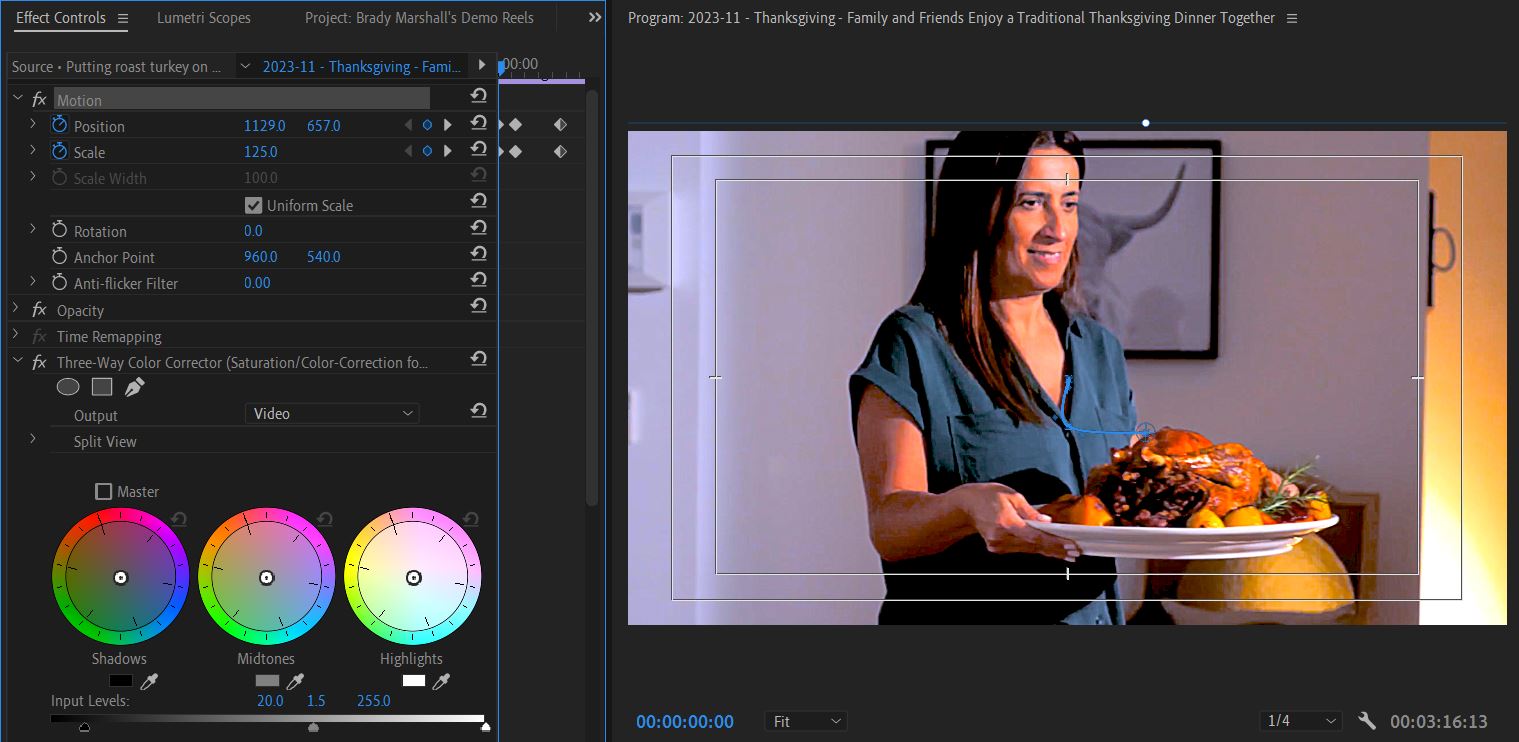The height and width of the screenshot is (742, 1519).
Task: Expand Time Remapping properties
Action: 16,335
